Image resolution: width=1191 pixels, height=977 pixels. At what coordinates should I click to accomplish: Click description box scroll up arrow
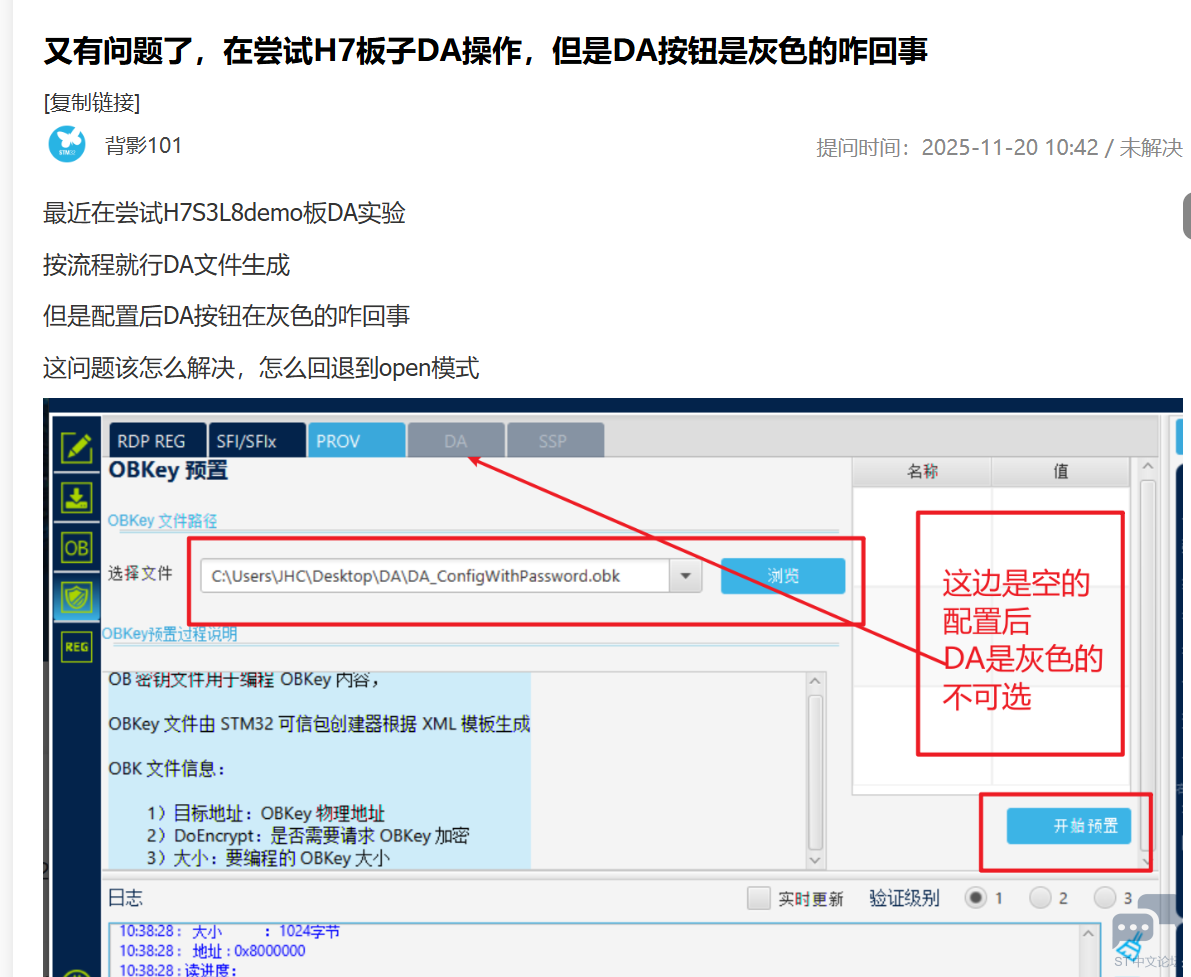point(815,682)
